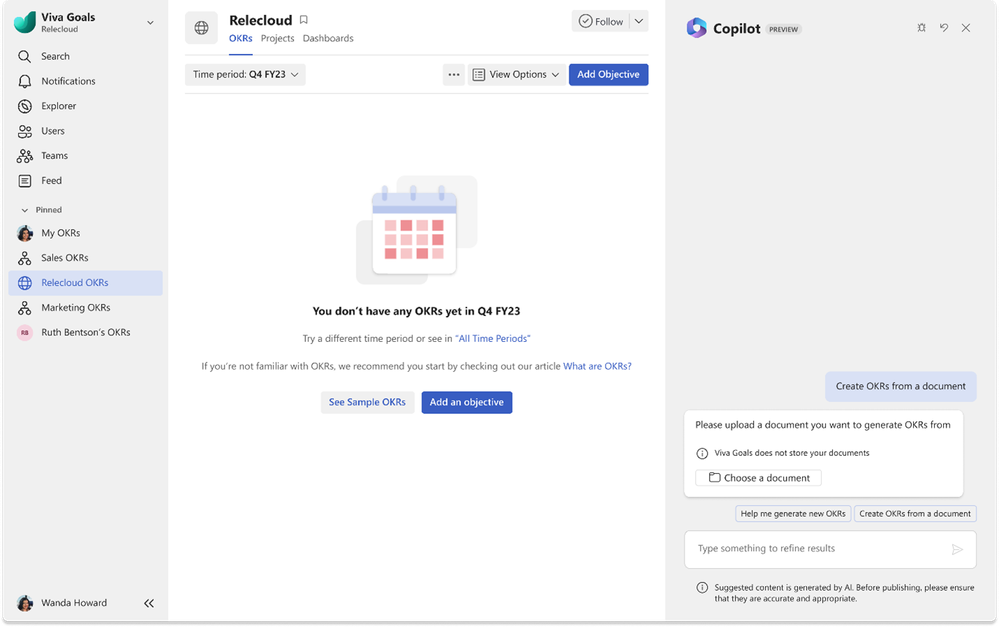The height and width of the screenshot is (627, 999).
Task: Switch to the OKRs tab
Action: point(241,38)
